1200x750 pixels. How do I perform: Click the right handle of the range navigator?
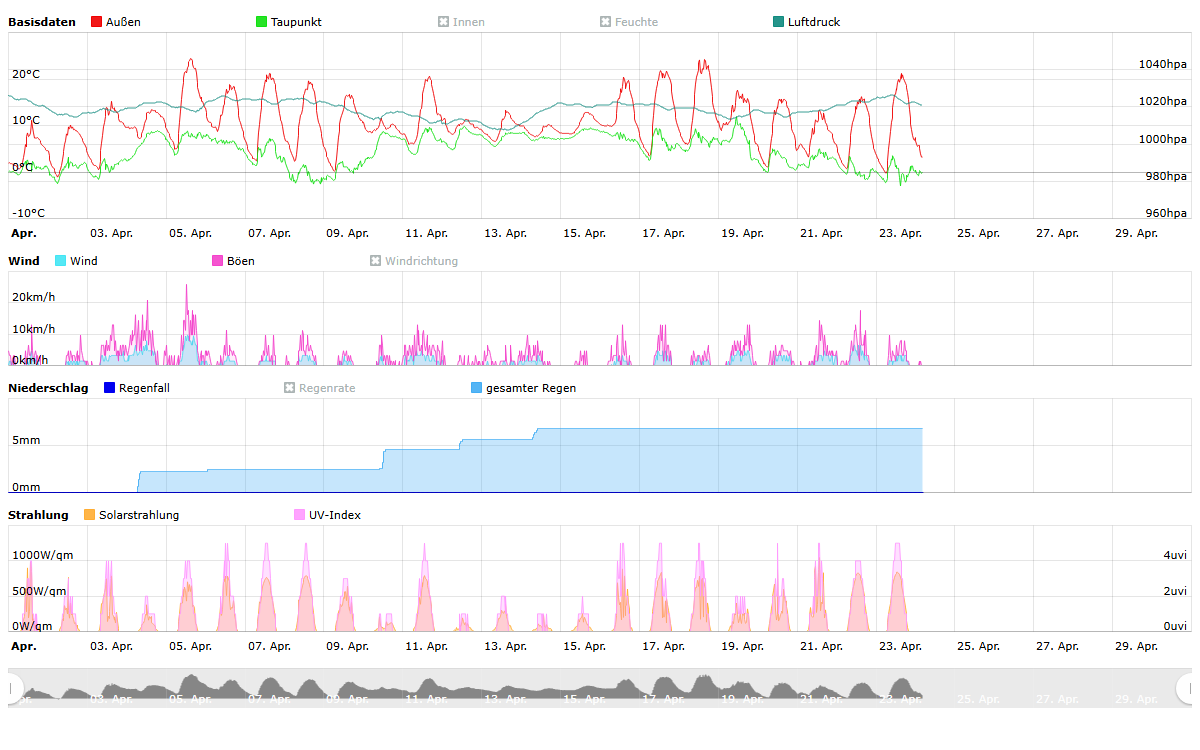click(1185, 688)
